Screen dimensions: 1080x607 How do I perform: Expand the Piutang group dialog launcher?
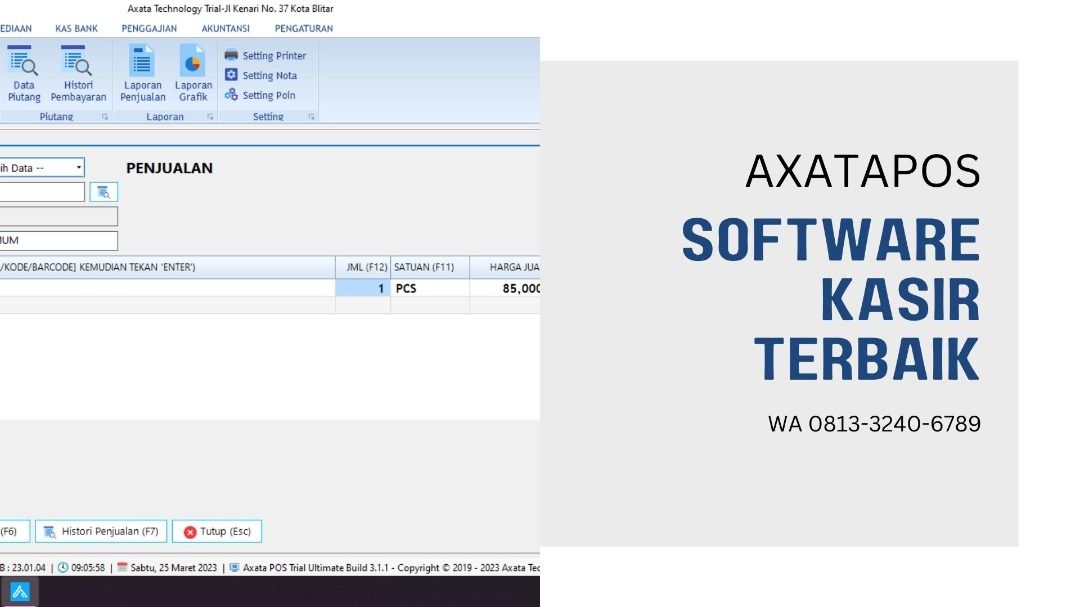click(105, 117)
